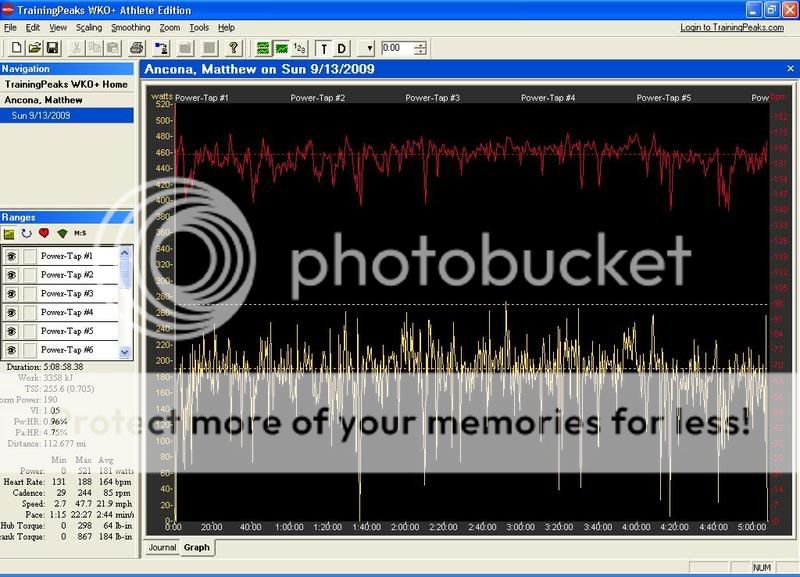Print using the printer icon
The image size is (800, 577).
pyautogui.click(x=136, y=48)
